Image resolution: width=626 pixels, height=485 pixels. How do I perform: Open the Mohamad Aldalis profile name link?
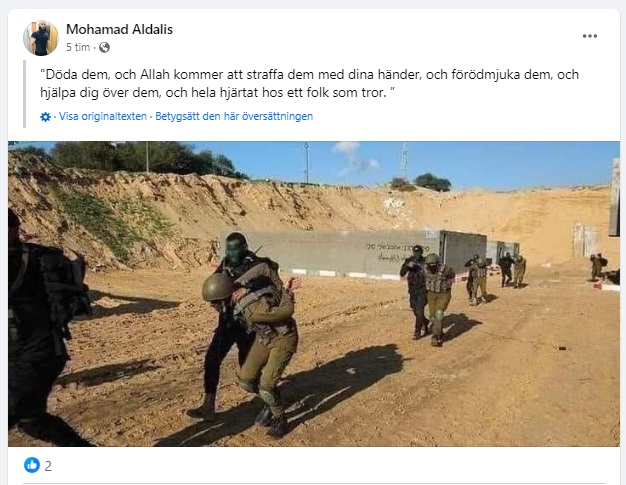click(119, 29)
